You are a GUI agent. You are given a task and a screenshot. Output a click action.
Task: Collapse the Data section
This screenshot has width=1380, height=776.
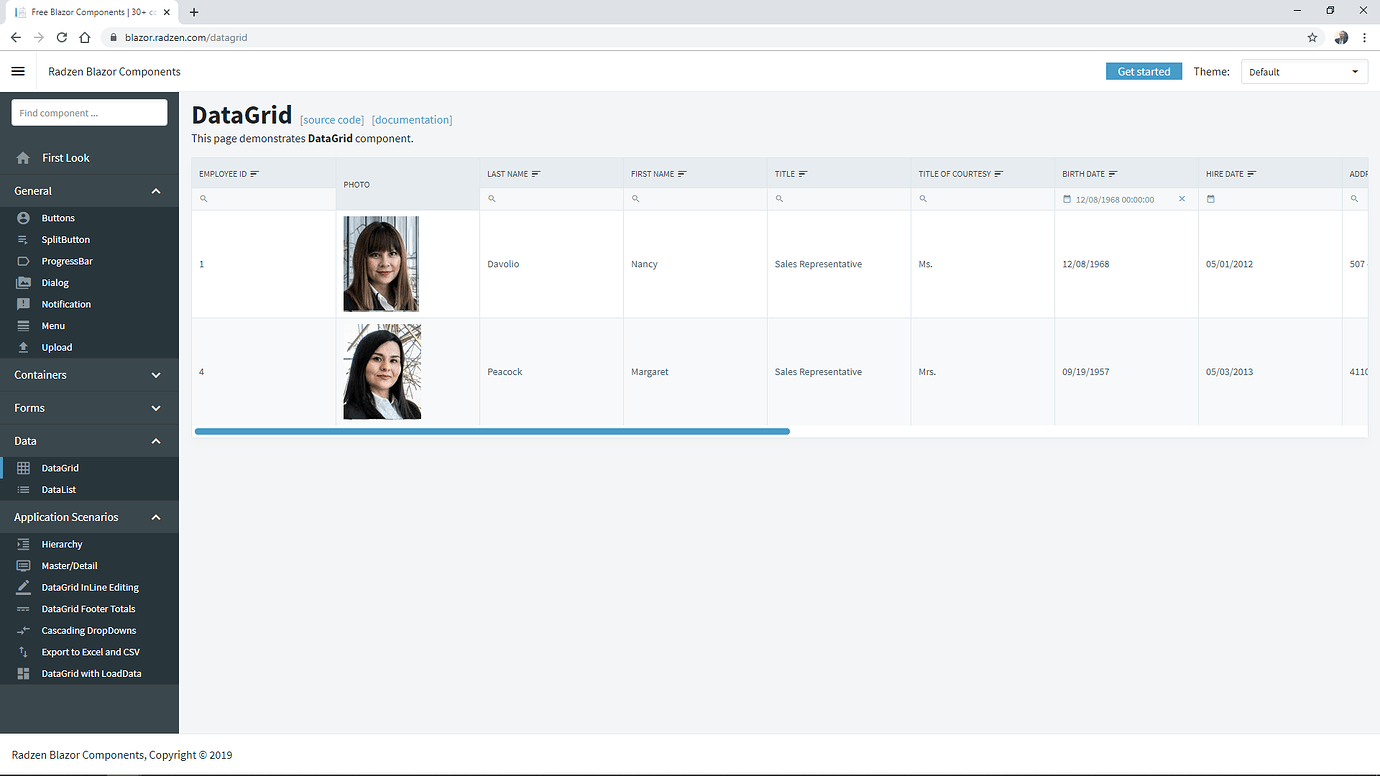tap(156, 441)
